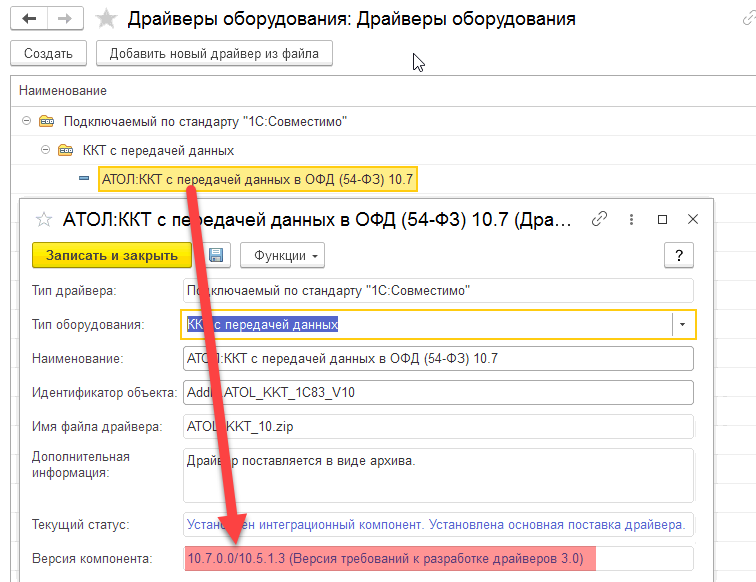Add main window to favorites with star

106,19
